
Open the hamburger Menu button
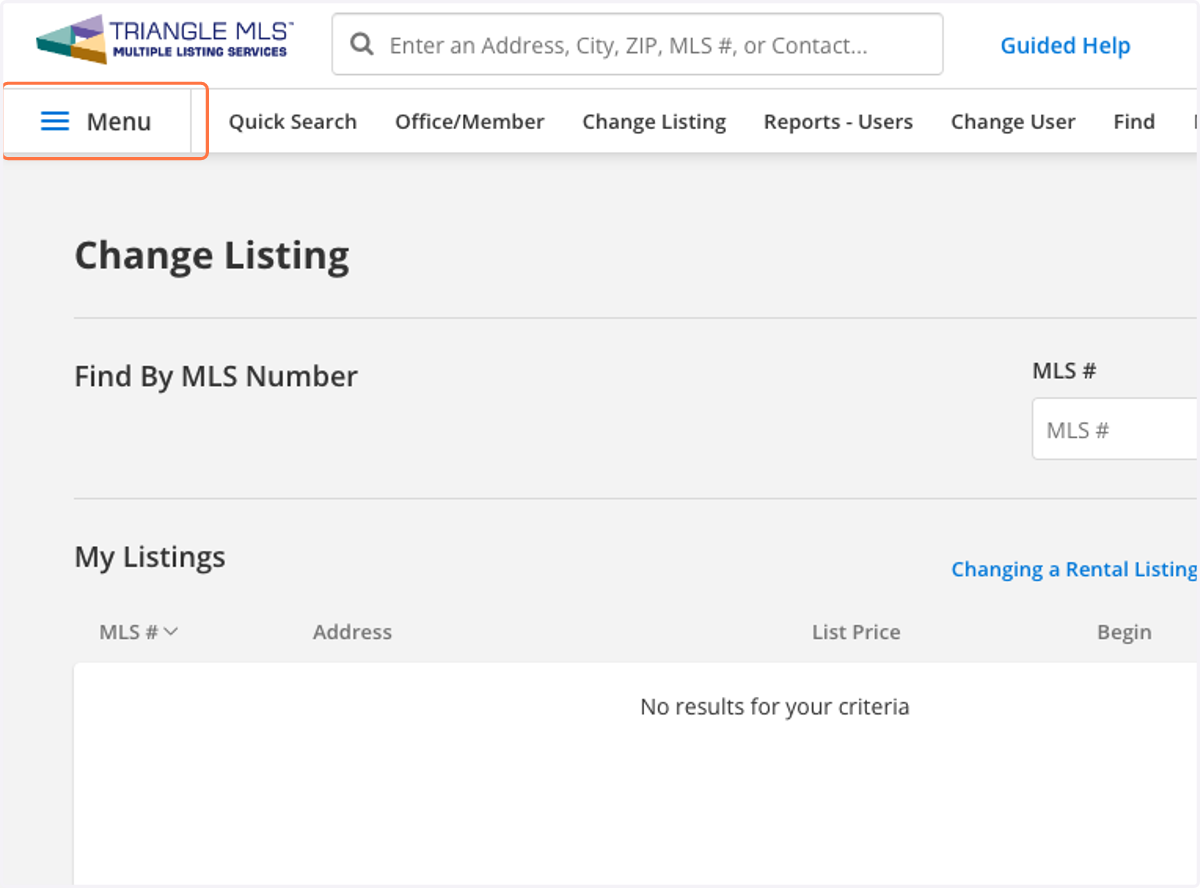pyautogui.click(x=97, y=121)
